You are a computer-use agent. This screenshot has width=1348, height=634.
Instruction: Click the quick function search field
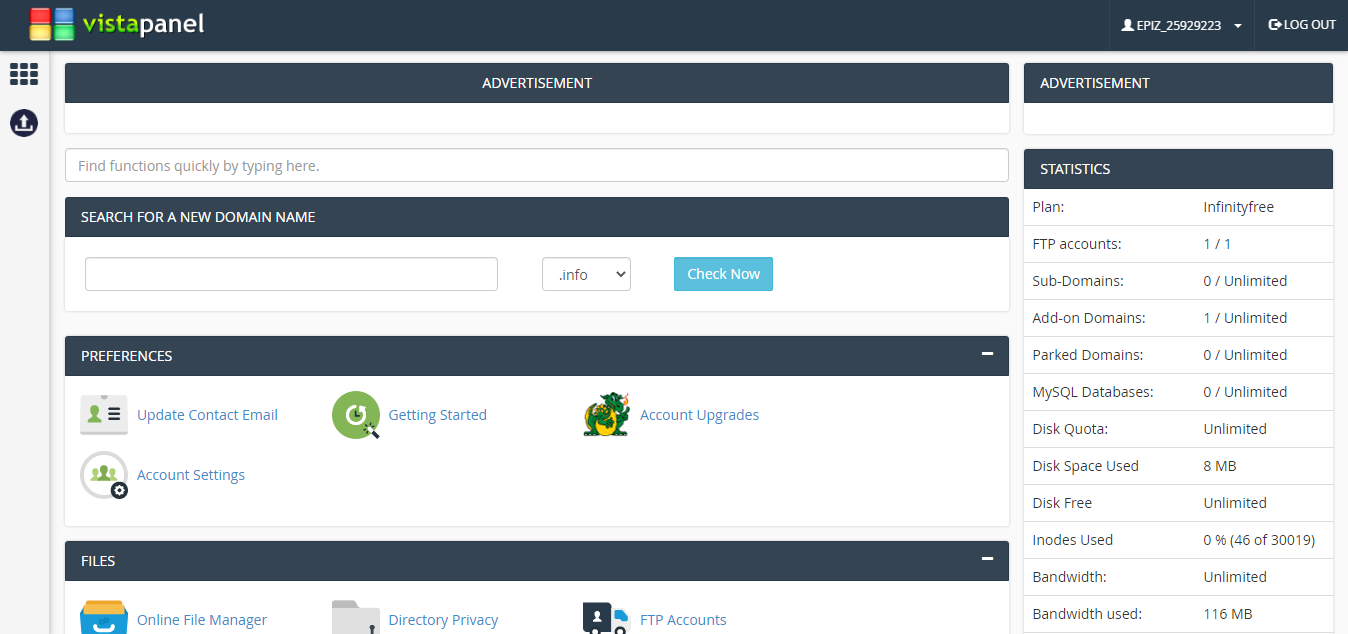tap(537, 166)
